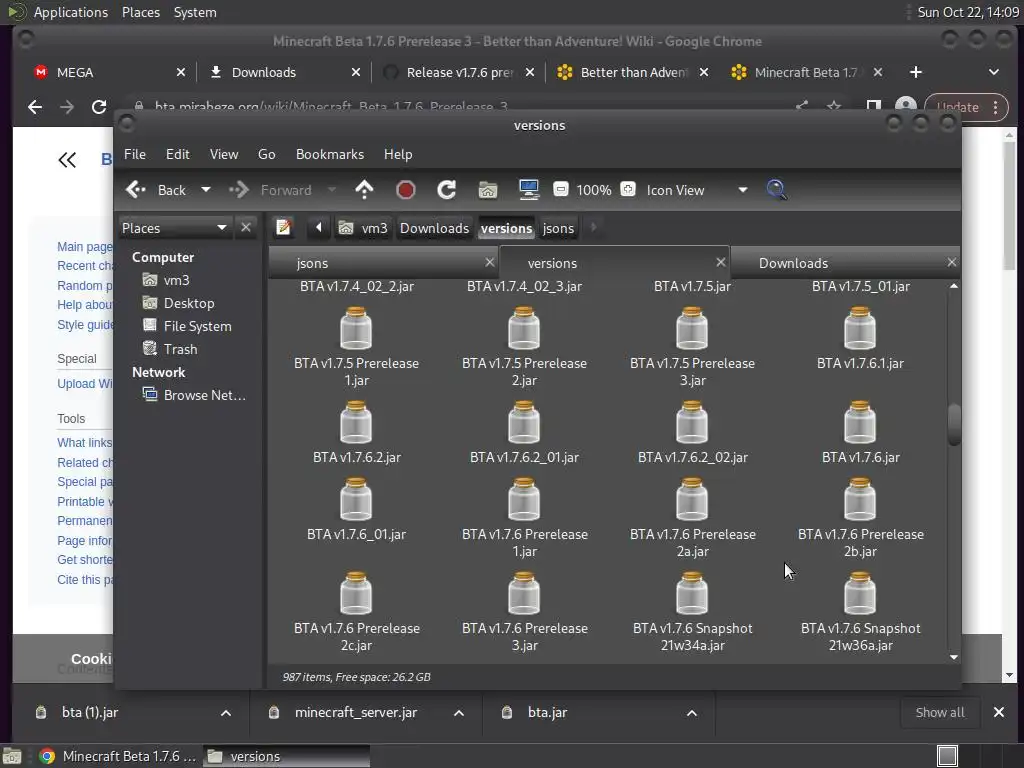1024x768 pixels.
Task: Open the View menu
Action: coord(223,154)
